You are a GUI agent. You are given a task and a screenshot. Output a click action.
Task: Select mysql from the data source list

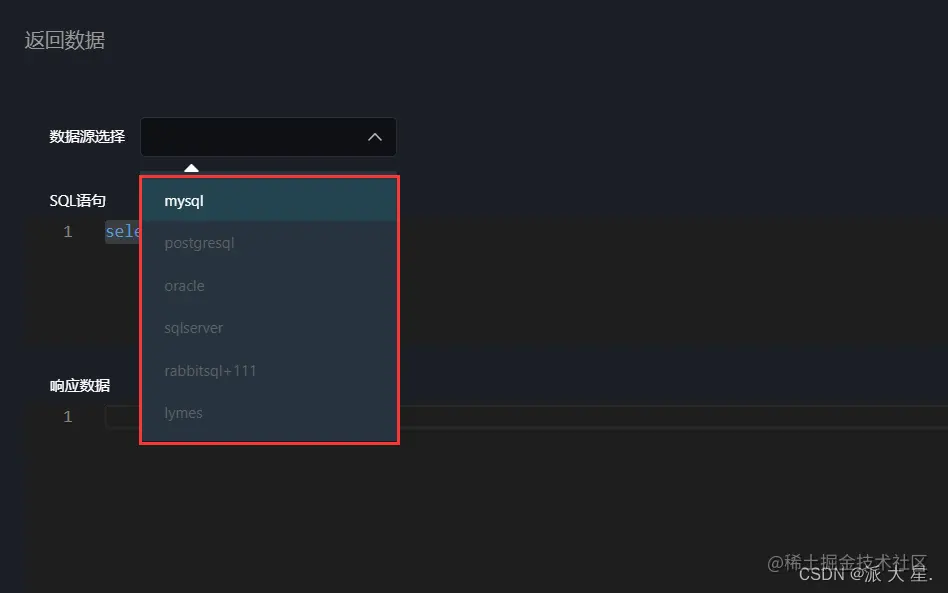(269, 201)
